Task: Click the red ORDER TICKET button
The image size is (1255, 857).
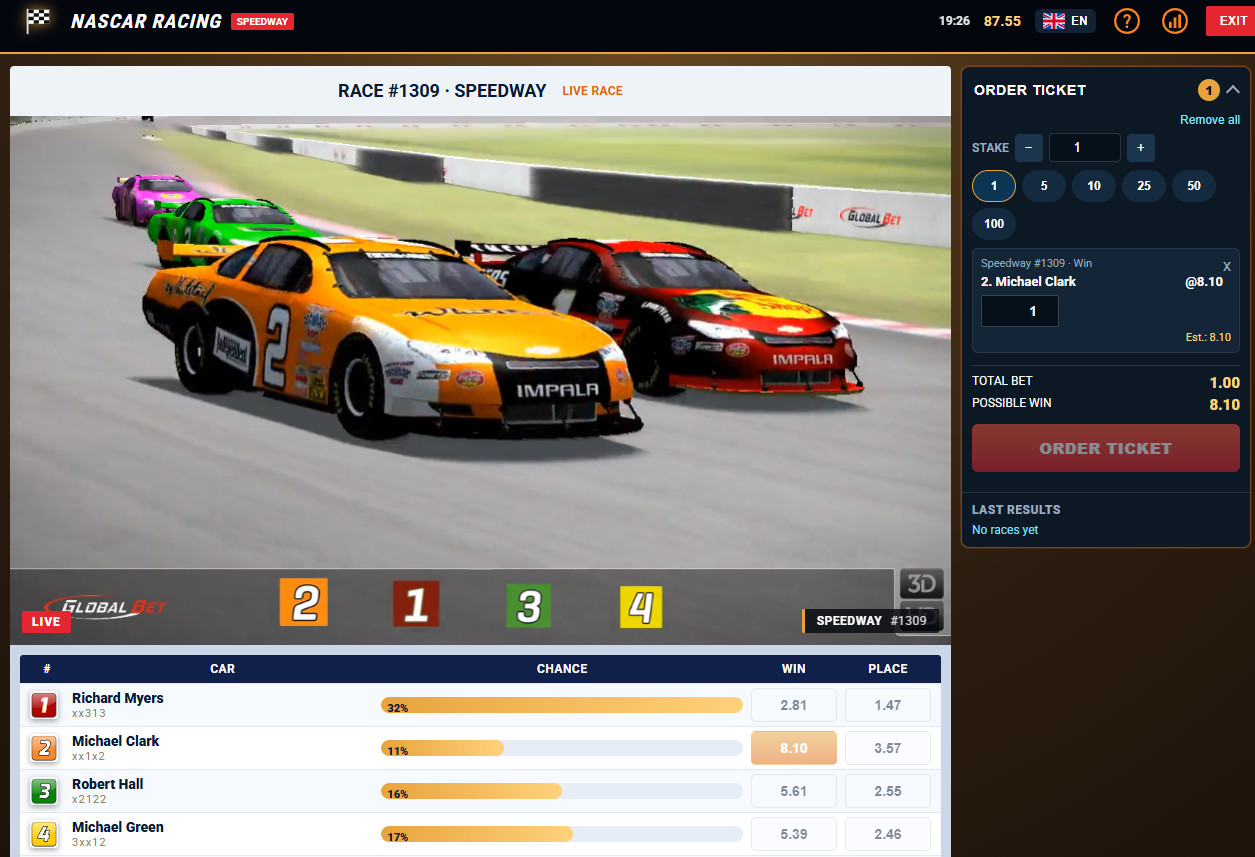Action: click(1106, 448)
